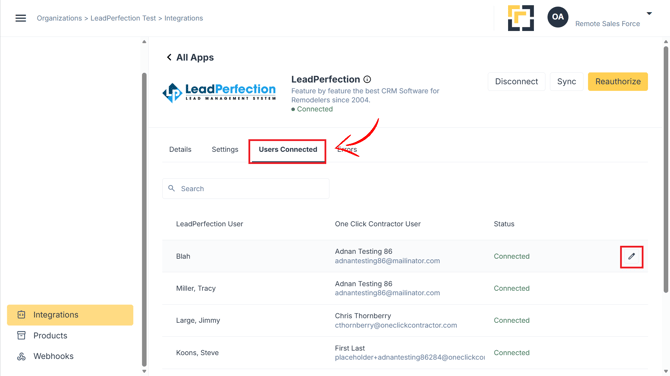Click Connected status for Koons, Steve
This screenshot has height=376, width=670.
[511, 352]
